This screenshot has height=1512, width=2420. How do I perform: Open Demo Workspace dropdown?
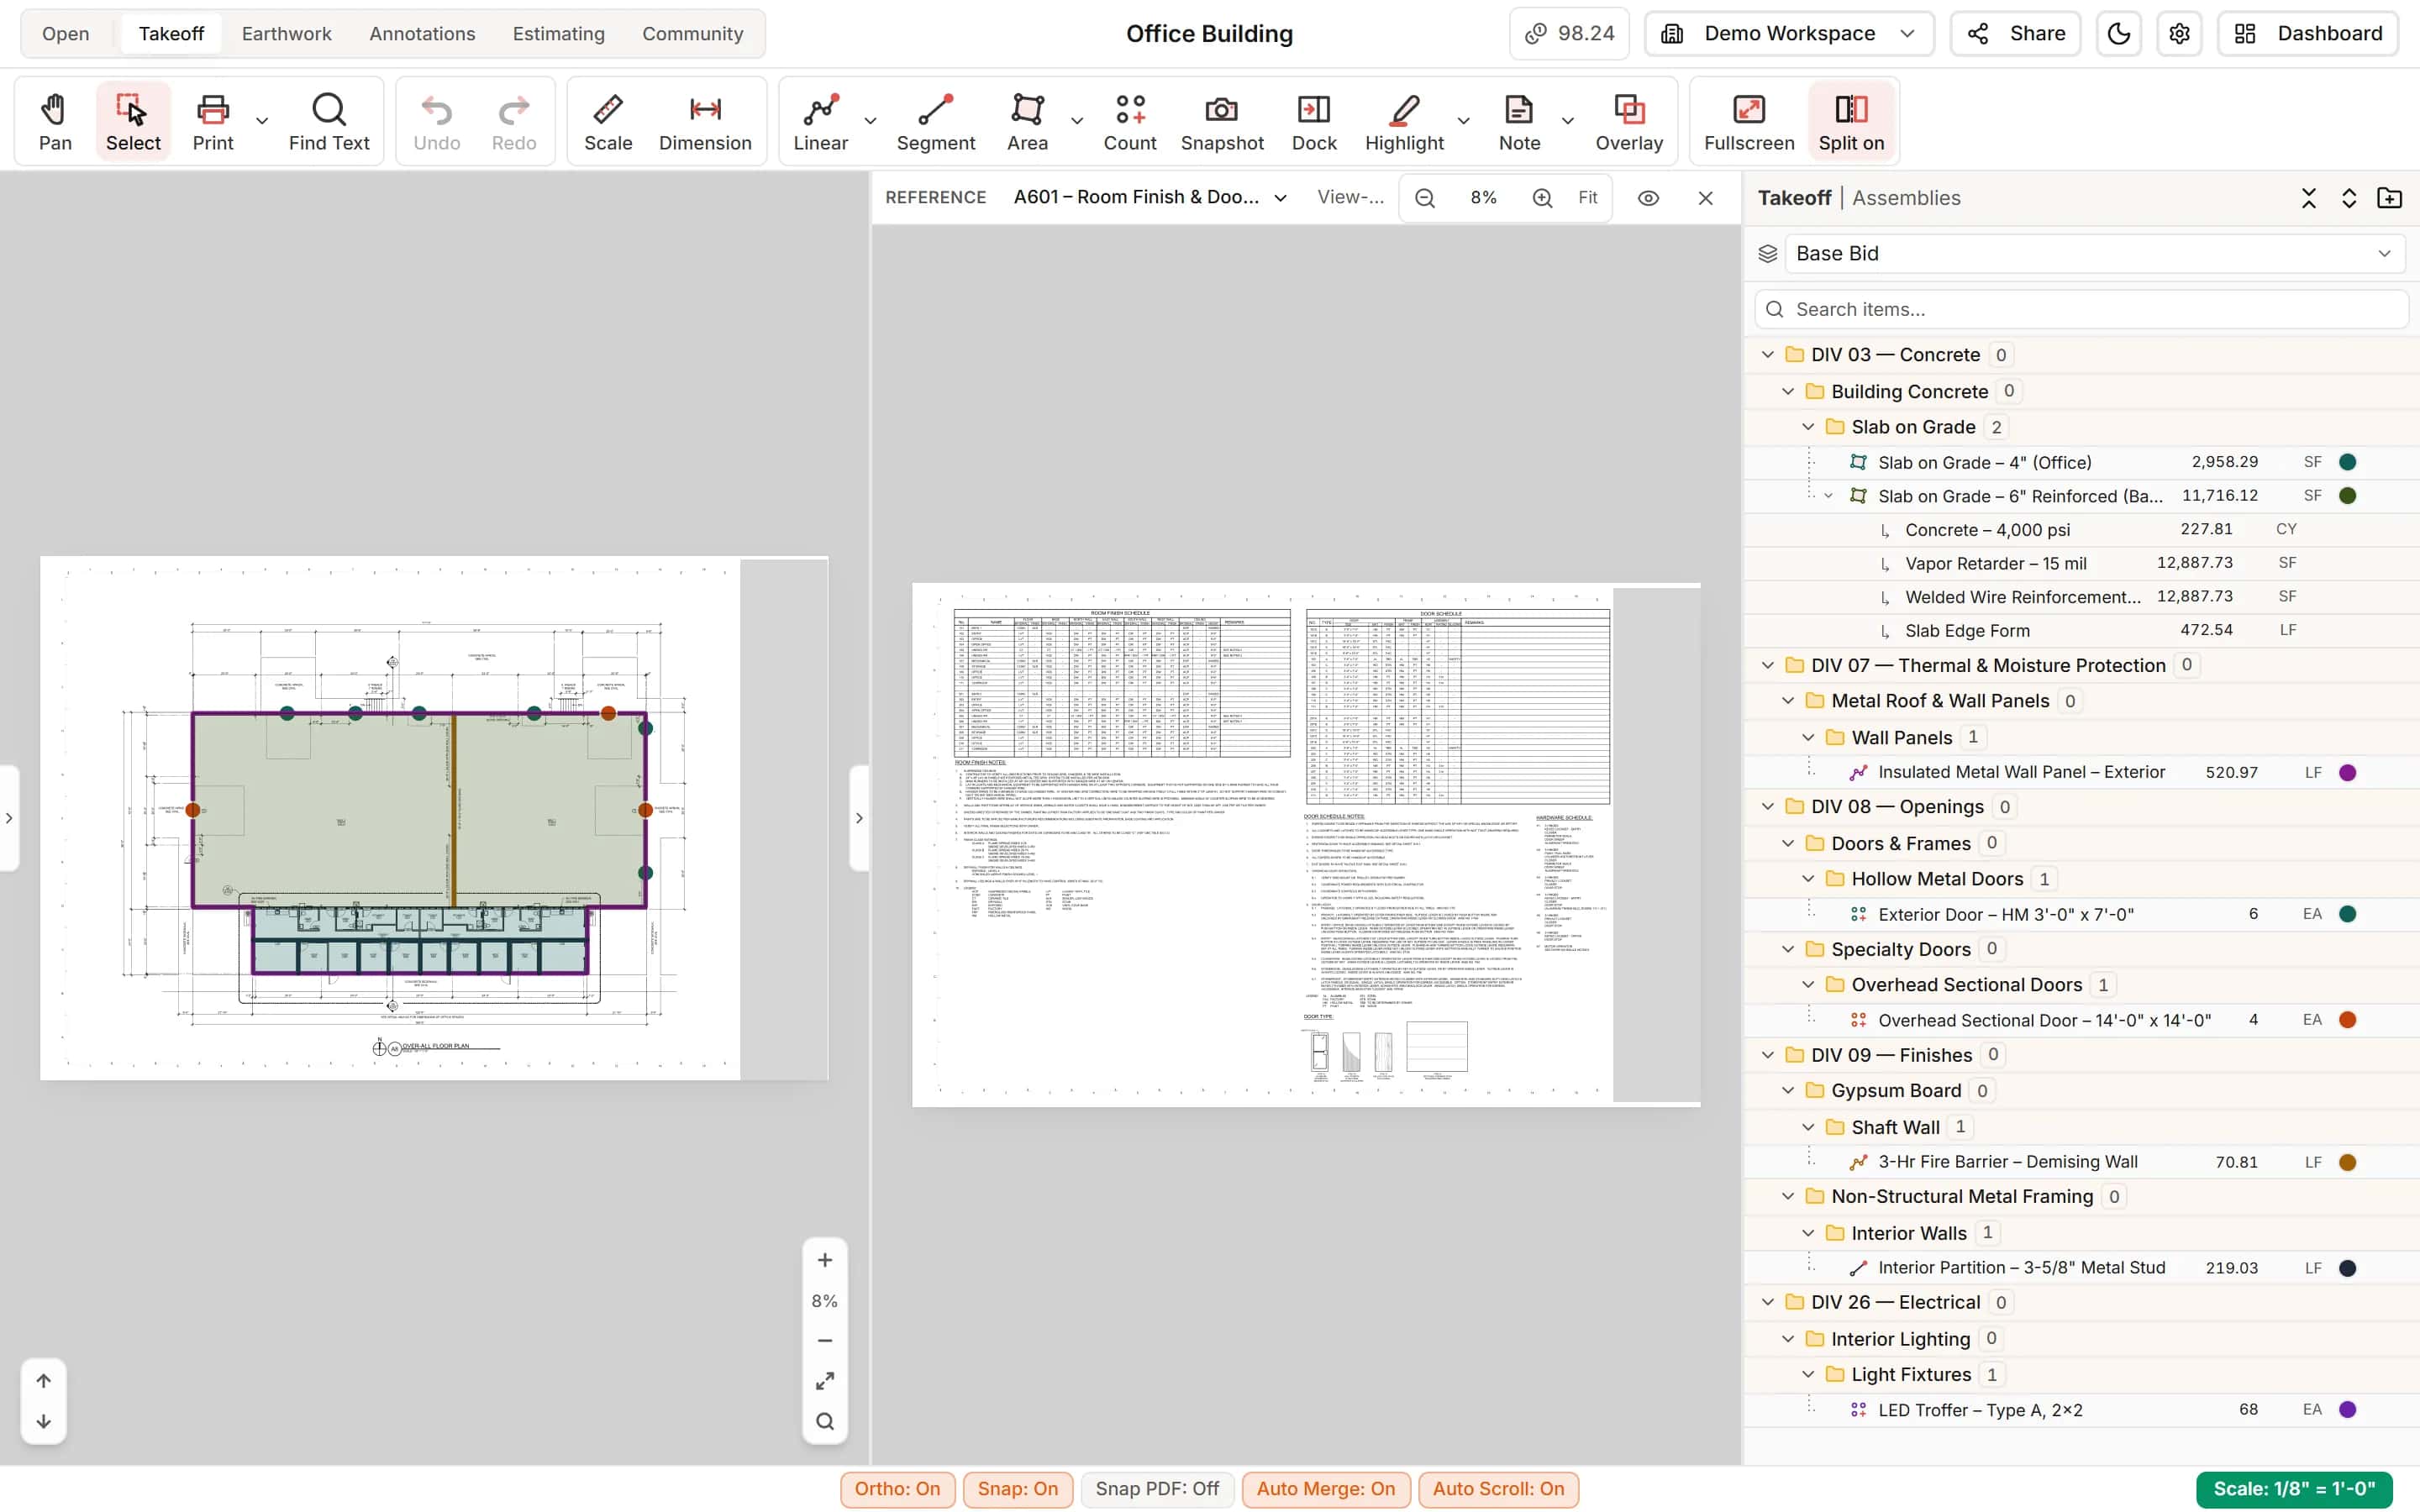click(x=1788, y=34)
